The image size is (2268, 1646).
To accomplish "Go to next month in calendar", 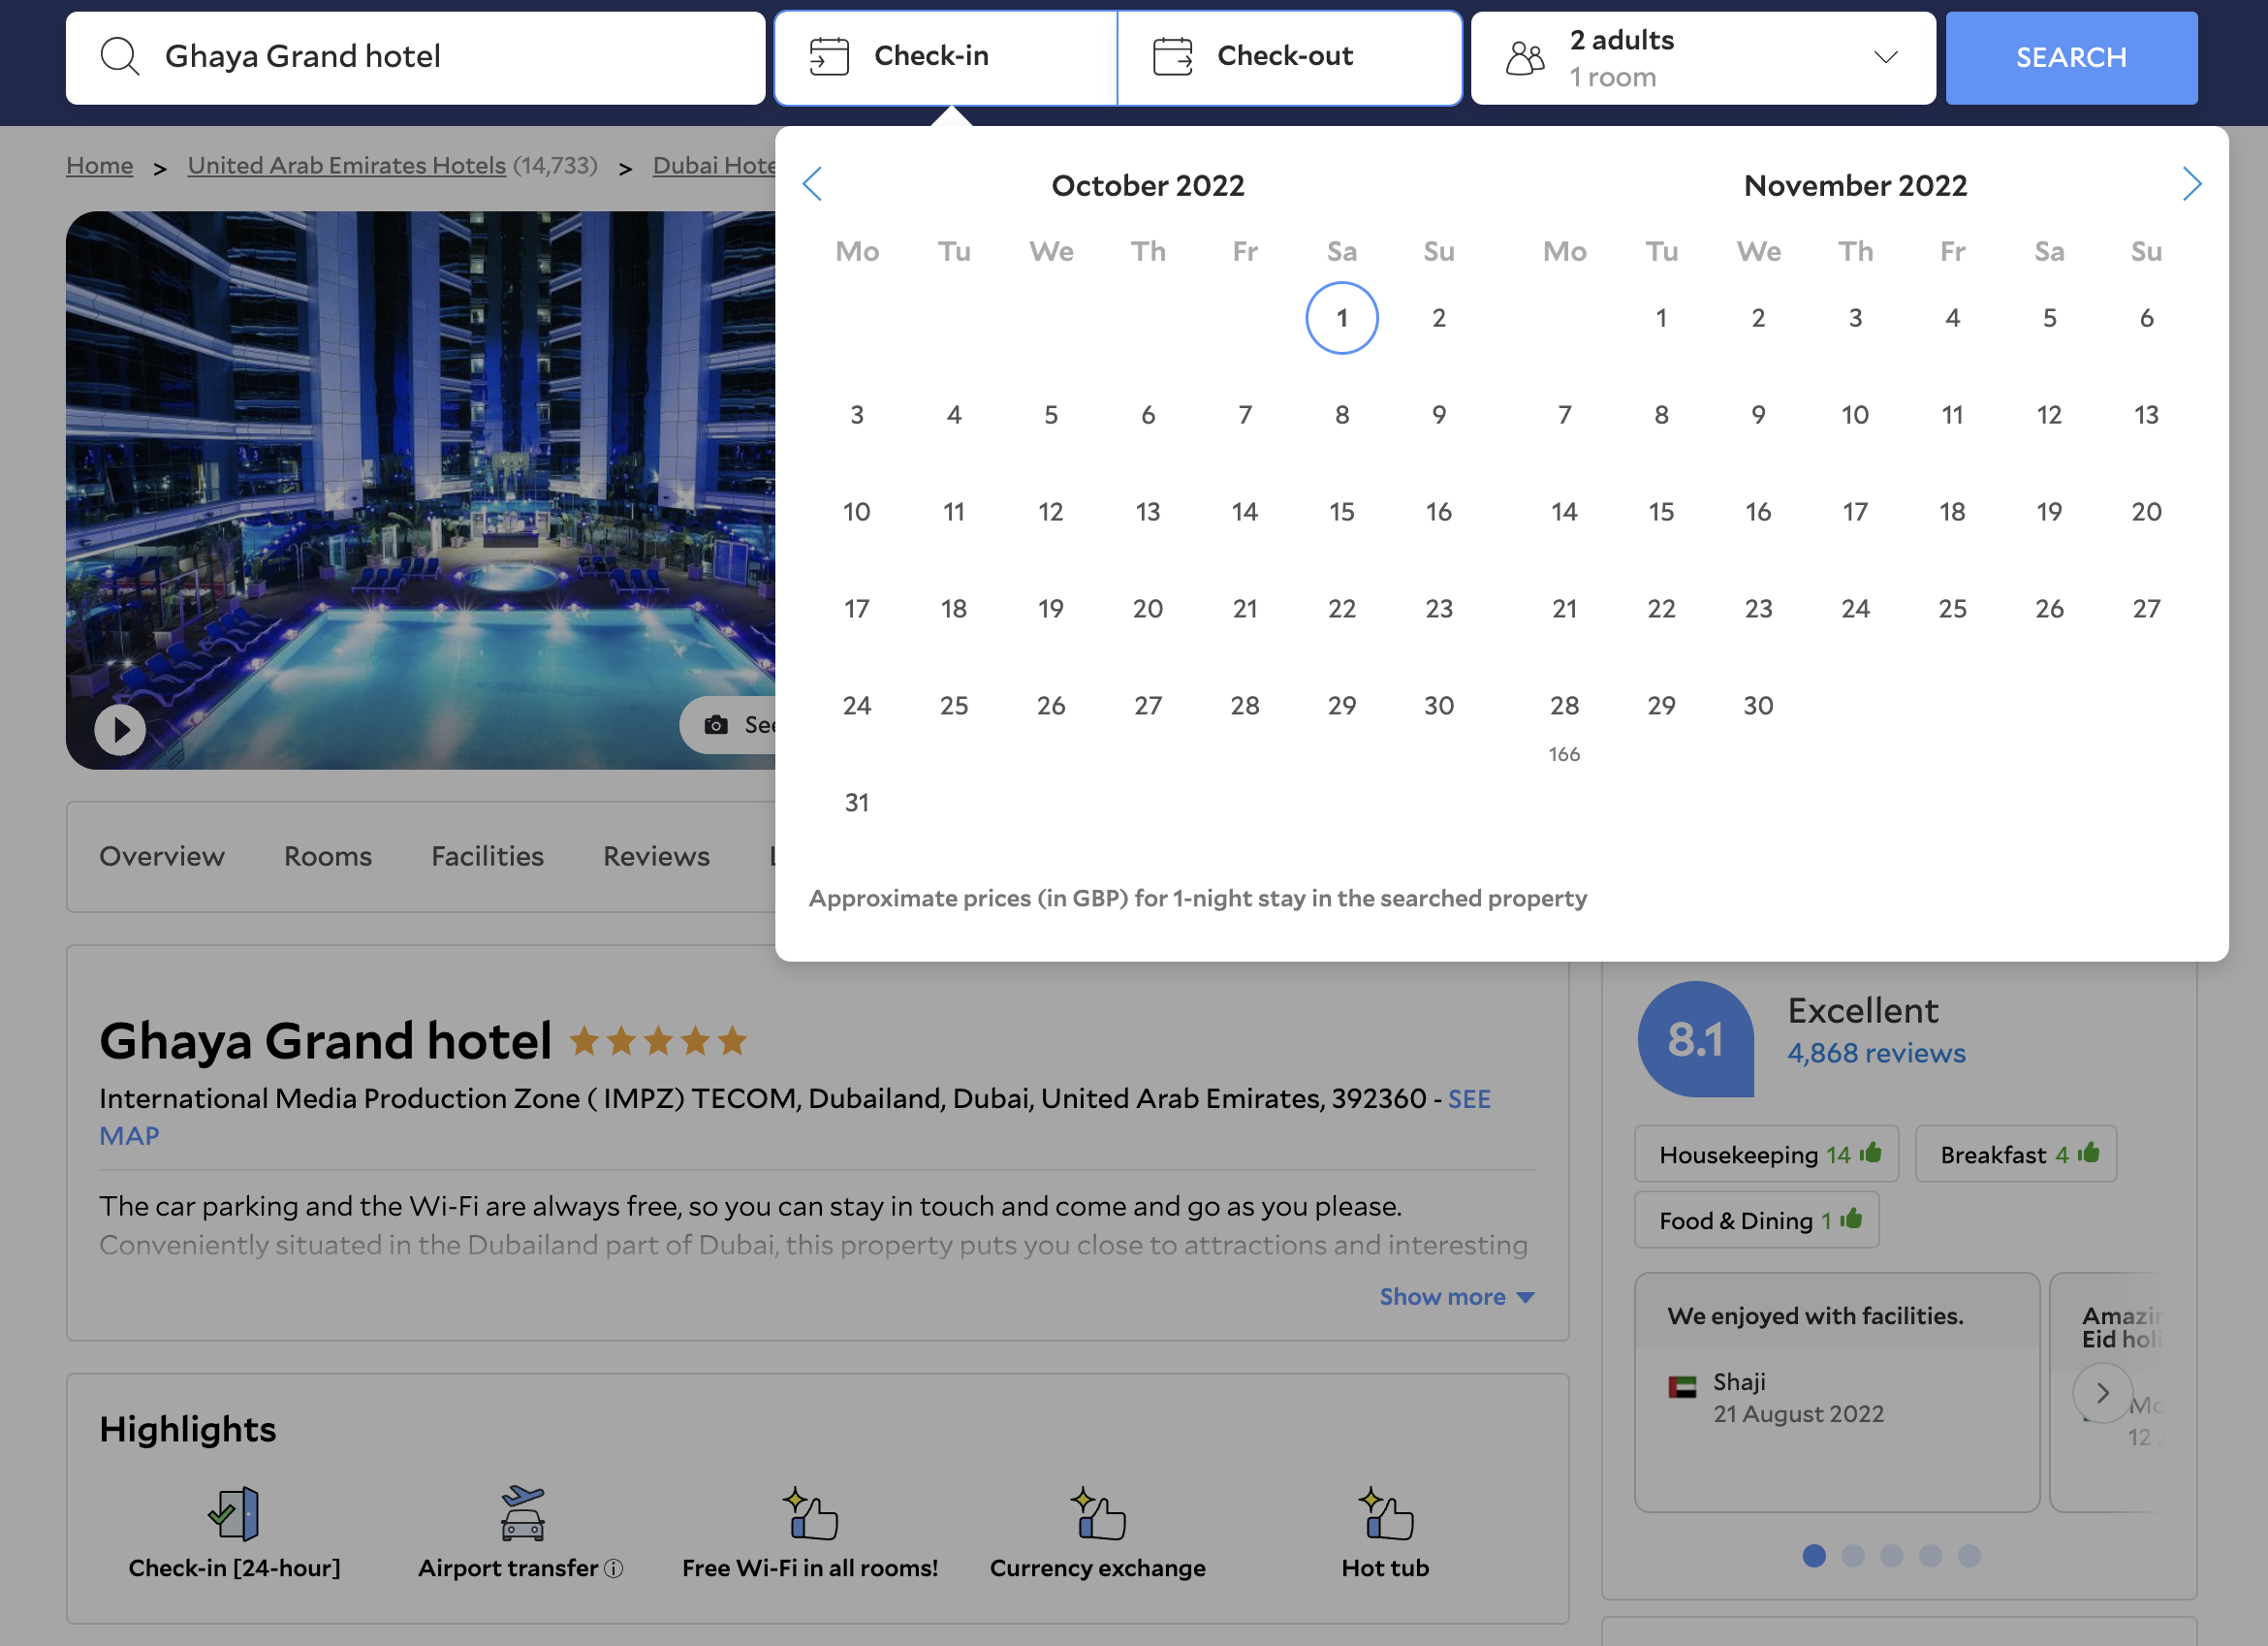I will point(2191,184).
